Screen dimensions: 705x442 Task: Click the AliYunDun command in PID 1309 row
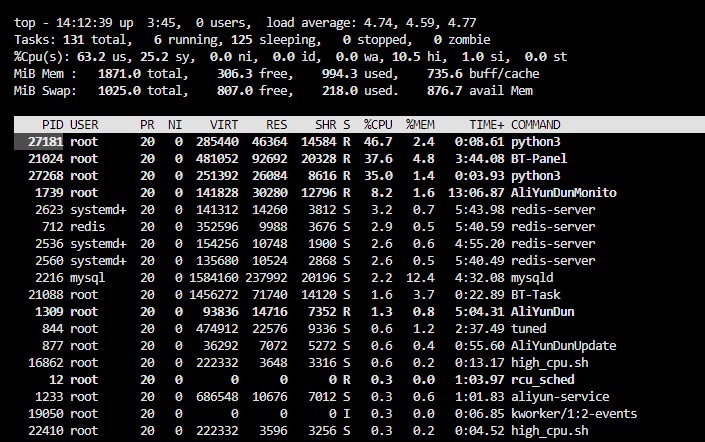tap(542, 312)
